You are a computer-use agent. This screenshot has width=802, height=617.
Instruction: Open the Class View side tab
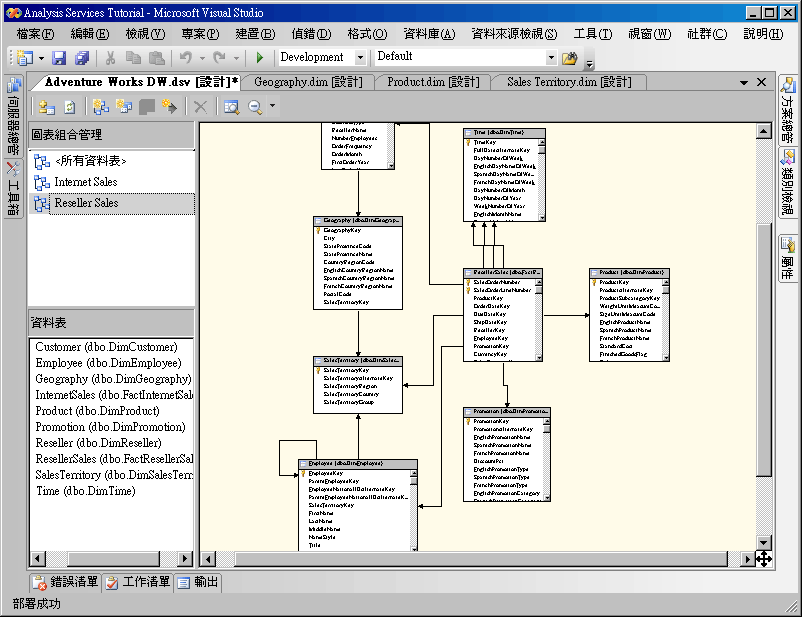point(788,183)
